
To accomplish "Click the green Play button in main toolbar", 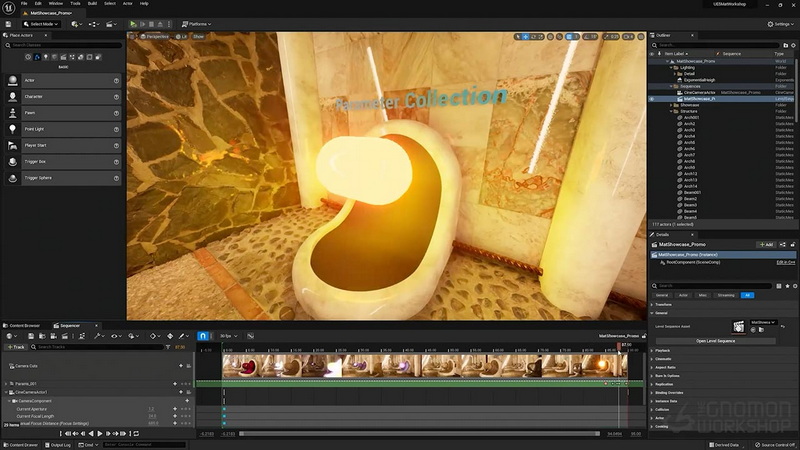I will [x=133, y=24].
